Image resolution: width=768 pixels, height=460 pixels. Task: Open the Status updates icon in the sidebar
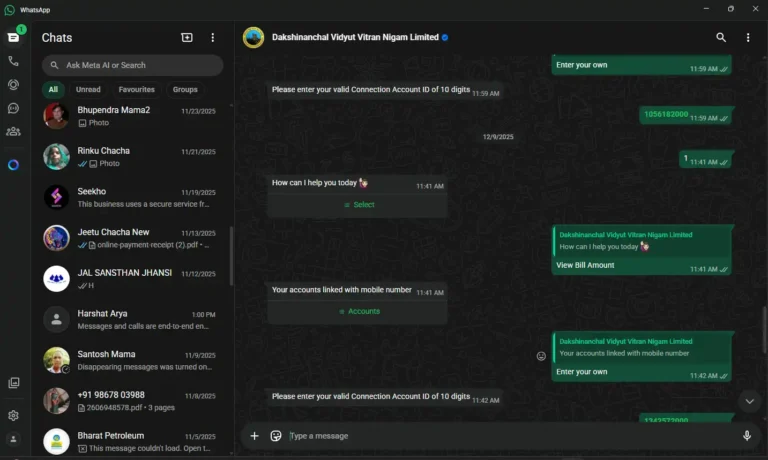(13, 85)
